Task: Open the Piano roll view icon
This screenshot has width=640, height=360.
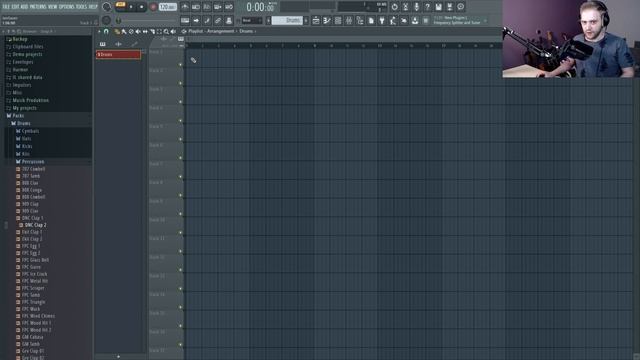Action: [x=327, y=20]
